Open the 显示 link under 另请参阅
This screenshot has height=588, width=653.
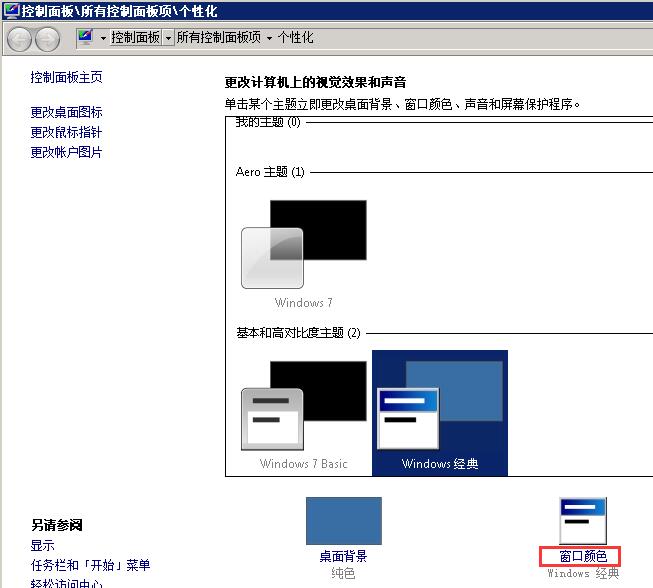tap(42, 546)
